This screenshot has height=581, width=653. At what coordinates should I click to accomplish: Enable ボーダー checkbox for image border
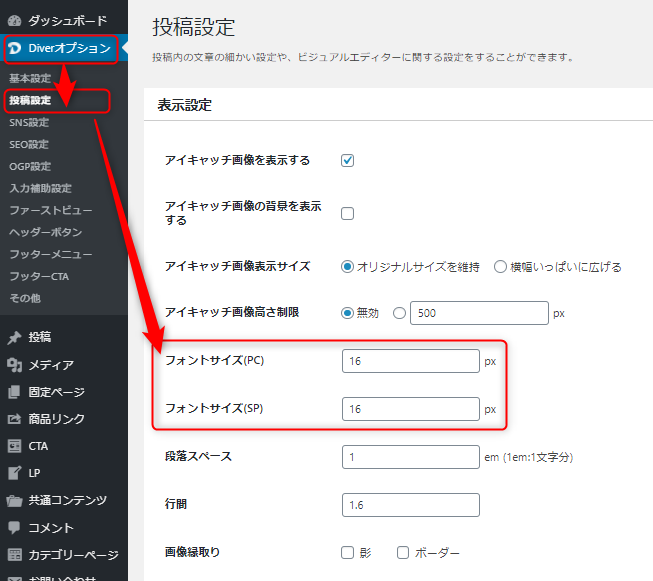click(x=403, y=553)
